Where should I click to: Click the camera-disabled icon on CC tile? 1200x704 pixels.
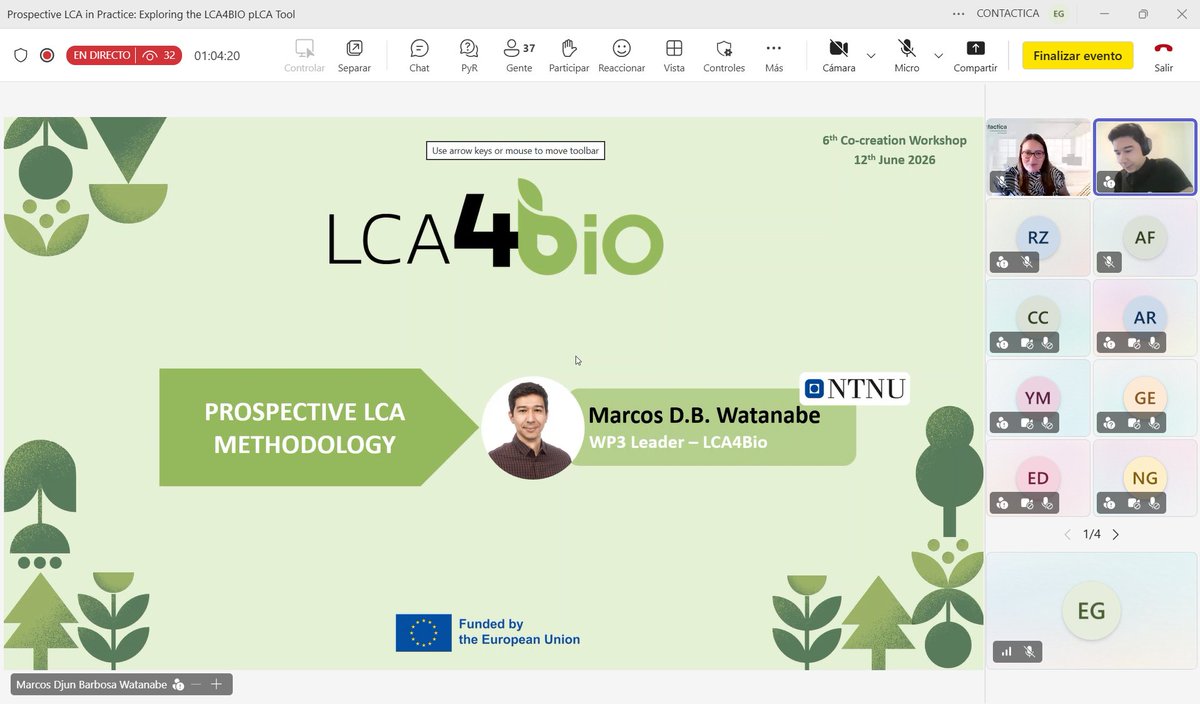coord(1026,342)
